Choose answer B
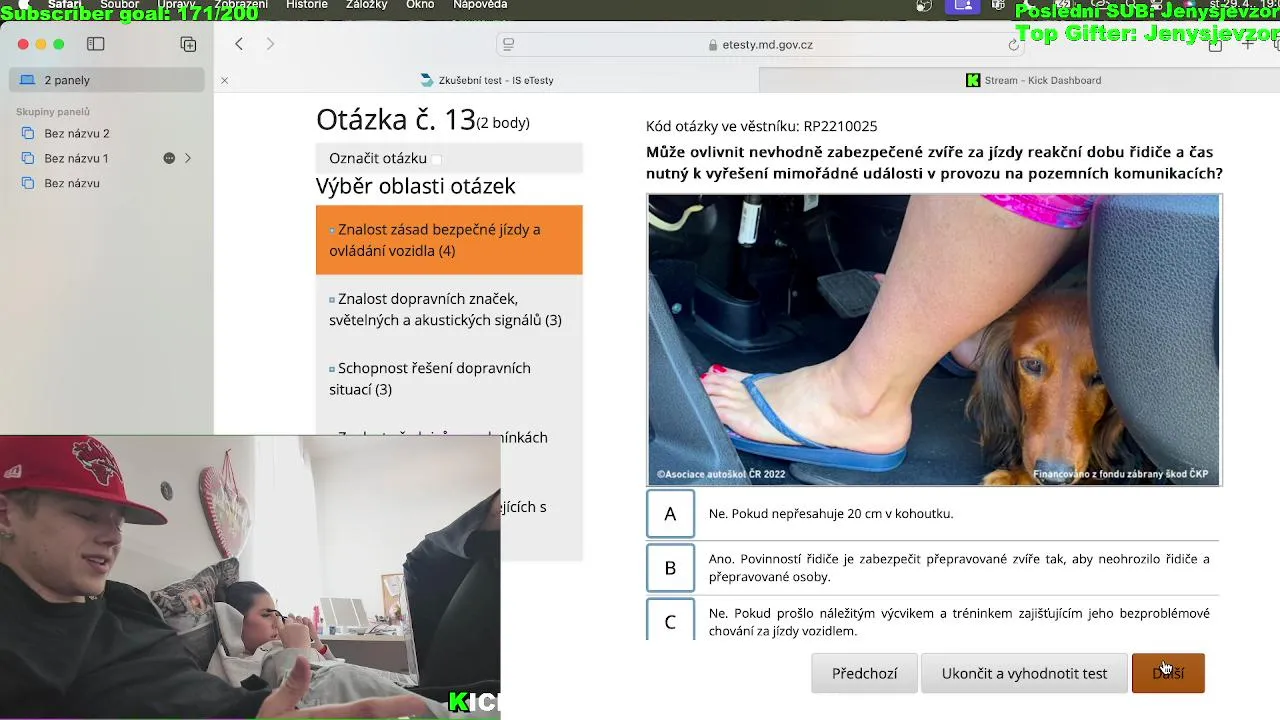Image resolution: width=1280 pixels, height=720 pixels. pyautogui.click(x=670, y=568)
